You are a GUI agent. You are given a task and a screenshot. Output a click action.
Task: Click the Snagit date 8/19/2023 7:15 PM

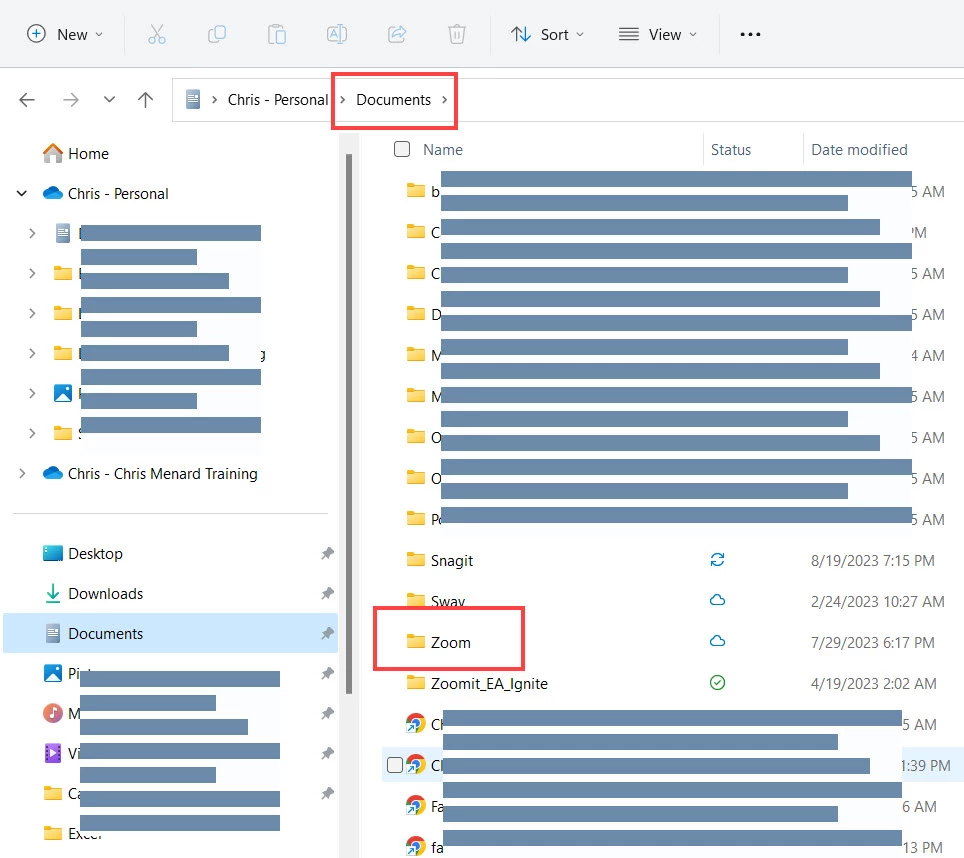coord(872,561)
